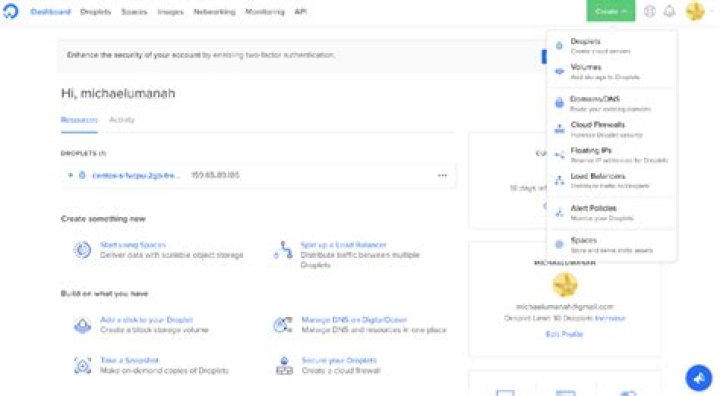Click the Droplets droplet icon in Create menu
The height and width of the screenshot is (396, 720).
coord(559,45)
